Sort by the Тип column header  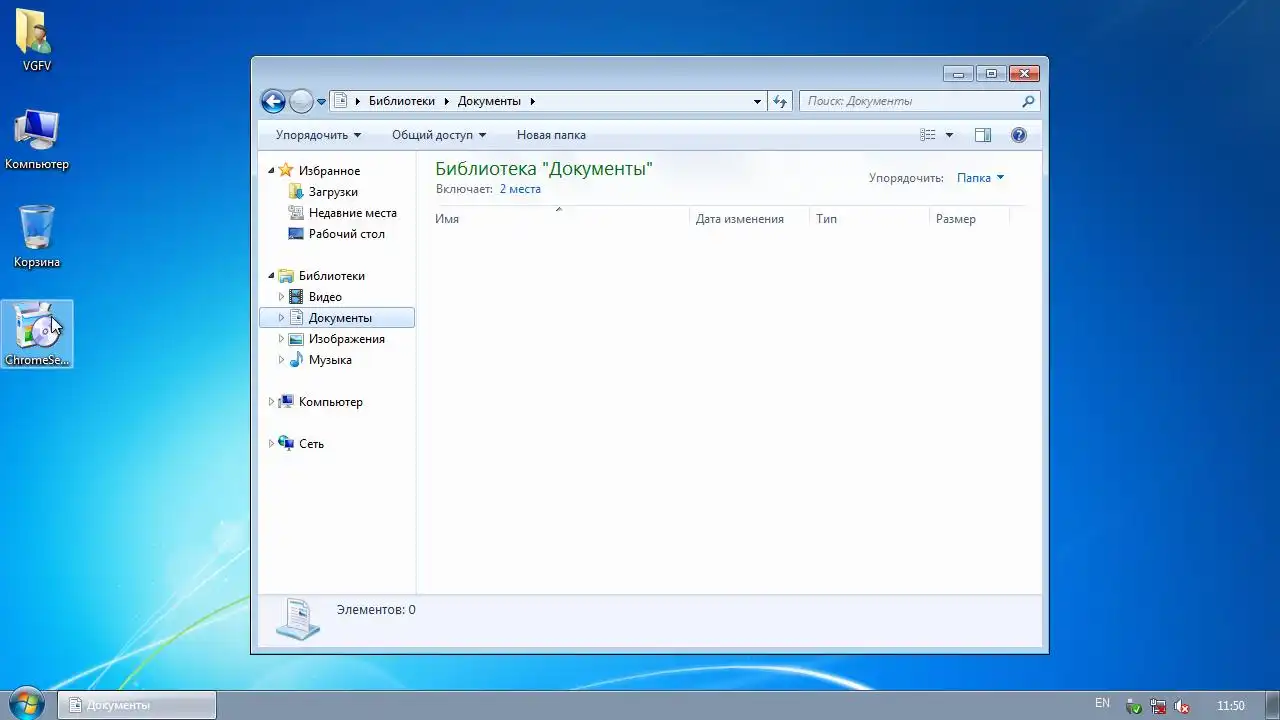coord(869,219)
